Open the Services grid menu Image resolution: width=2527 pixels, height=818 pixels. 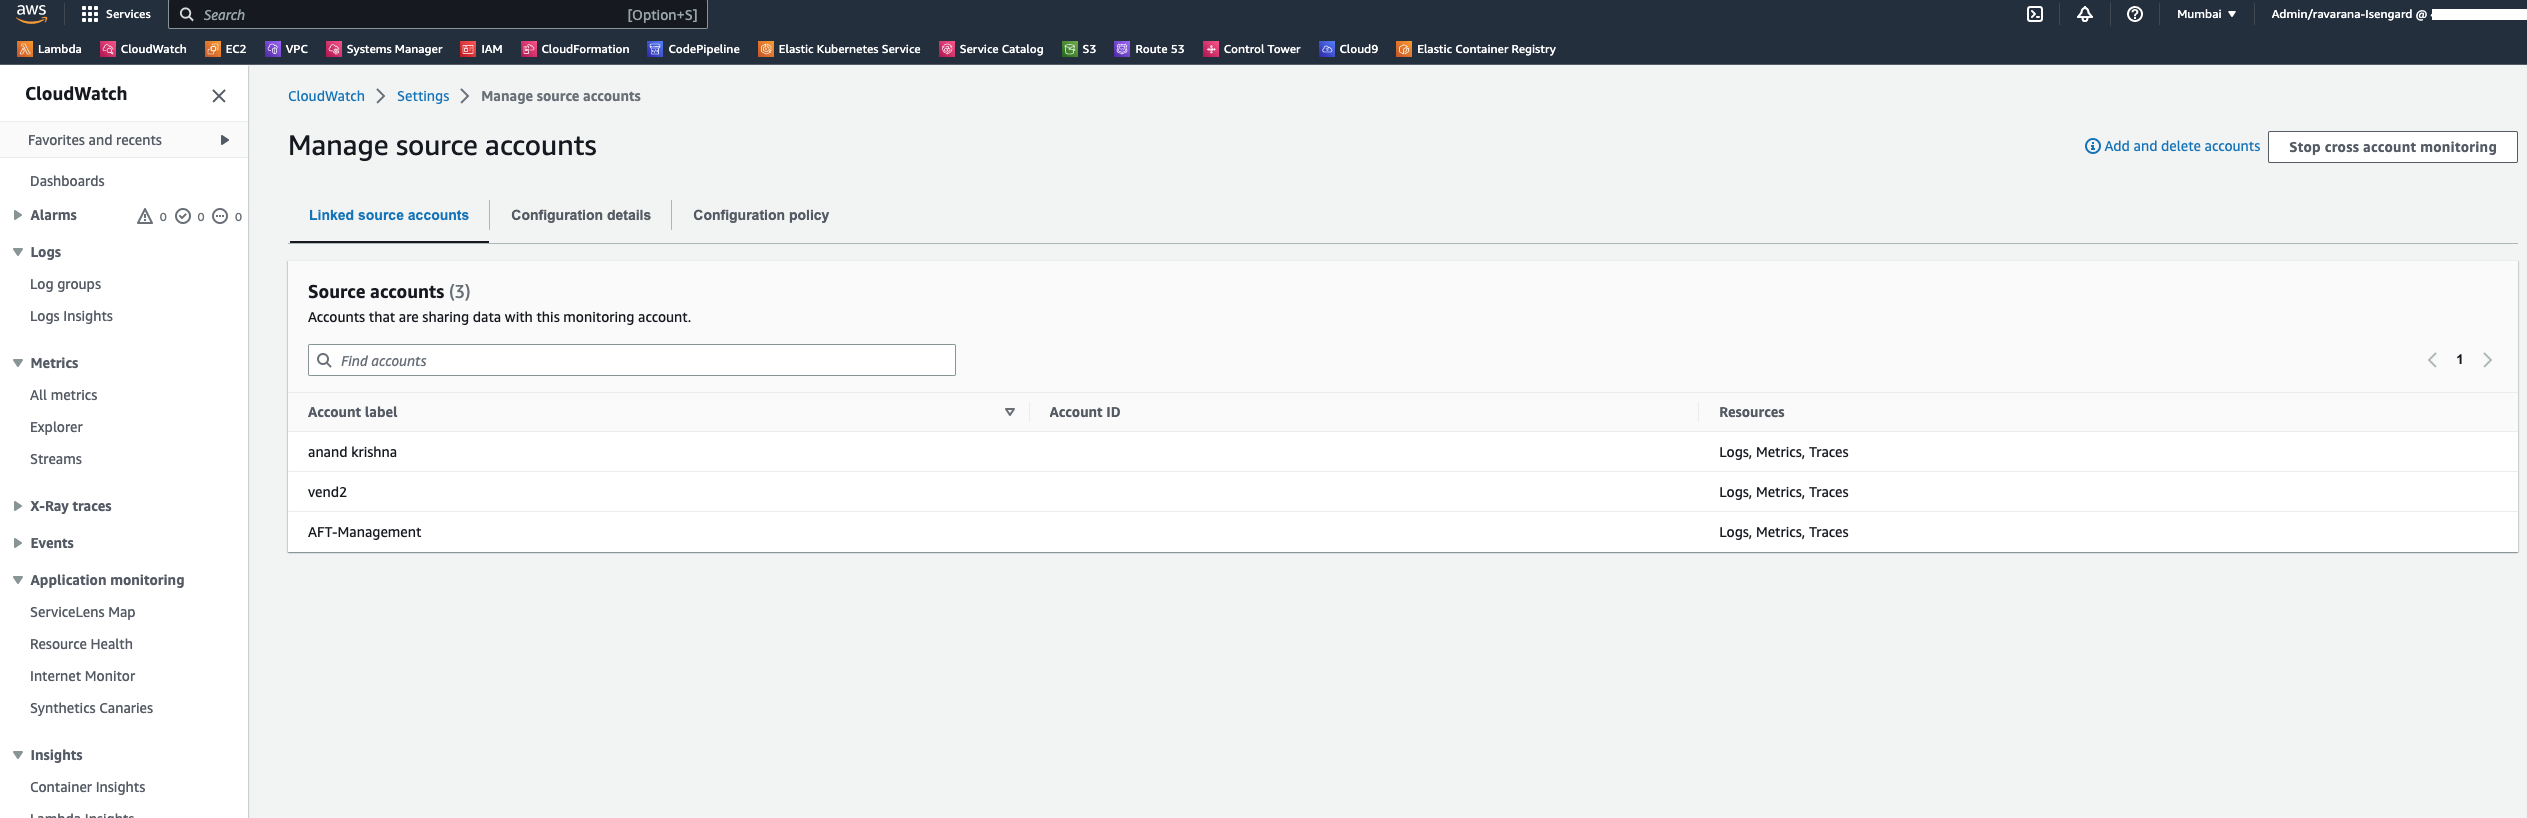(116, 14)
